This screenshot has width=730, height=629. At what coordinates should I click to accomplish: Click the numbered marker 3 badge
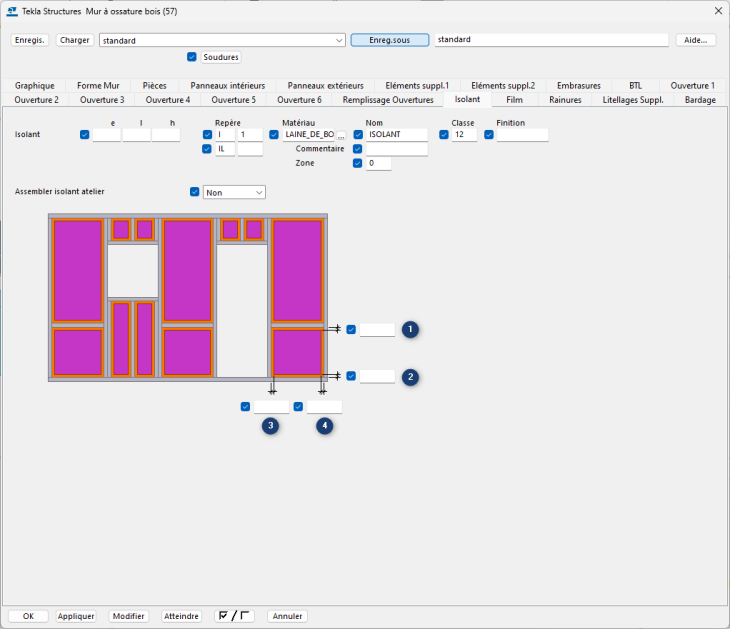click(270, 426)
